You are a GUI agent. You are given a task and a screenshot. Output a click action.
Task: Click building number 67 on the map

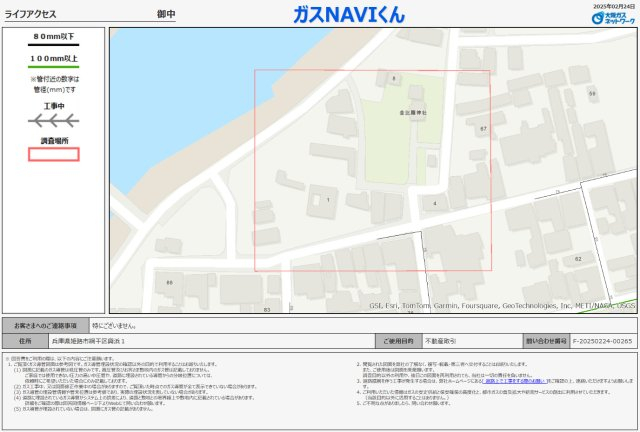pos(483,129)
